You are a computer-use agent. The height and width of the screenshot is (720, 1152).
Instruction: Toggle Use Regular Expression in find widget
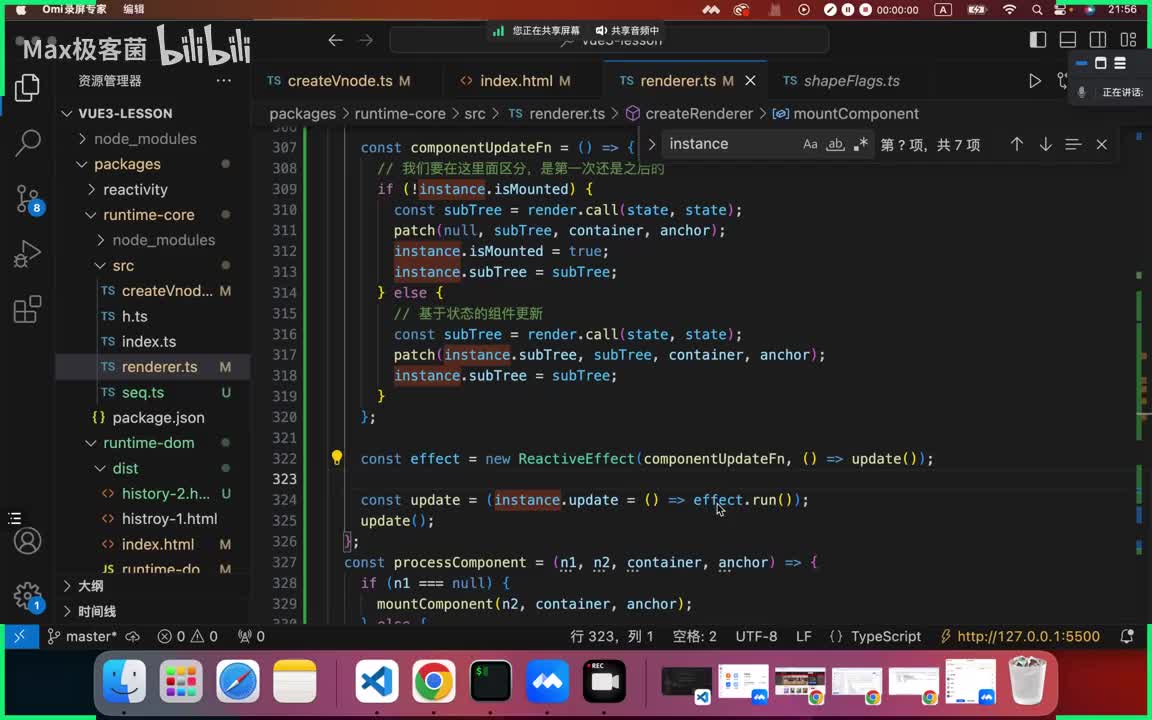[x=860, y=144]
